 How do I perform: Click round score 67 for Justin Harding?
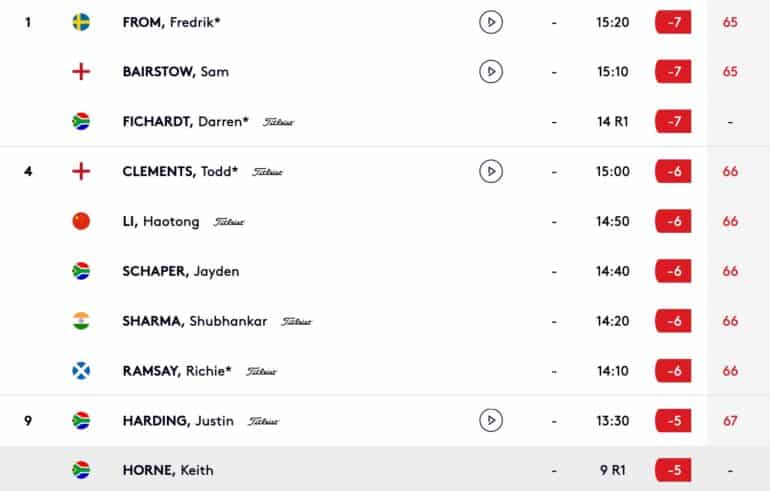(730, 421)
